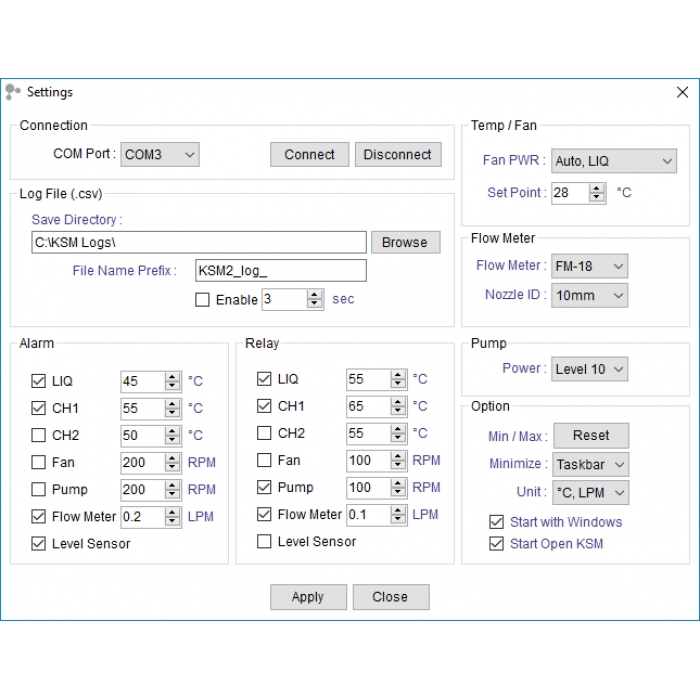This screenshot has height=700, width=700.
Task: Enable the Alarm CH2 checkbox
Action: [39, 435]
